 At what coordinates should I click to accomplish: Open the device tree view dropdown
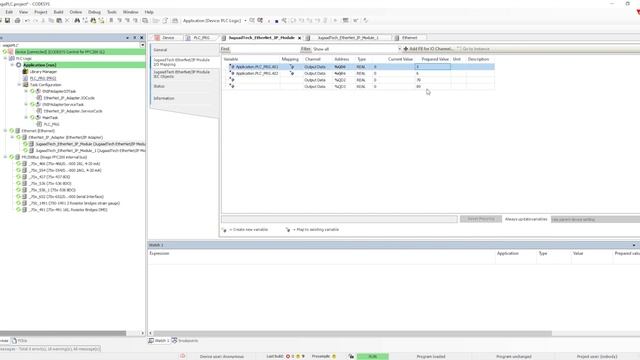click(x=142, y=45)
